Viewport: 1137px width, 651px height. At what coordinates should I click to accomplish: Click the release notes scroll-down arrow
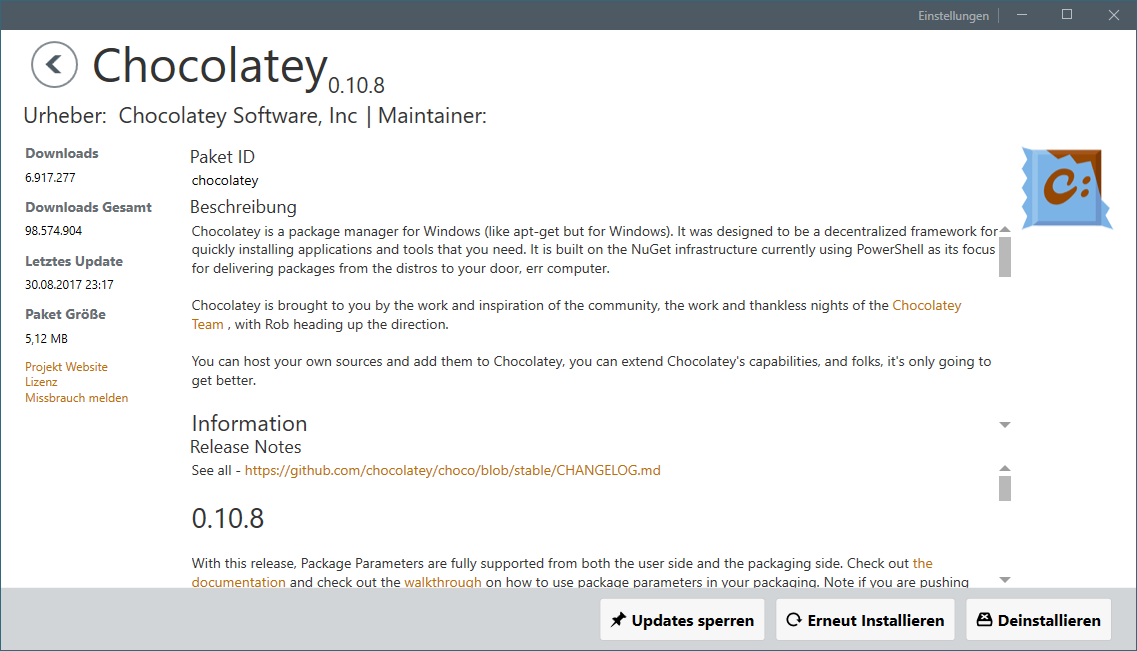1005,579
